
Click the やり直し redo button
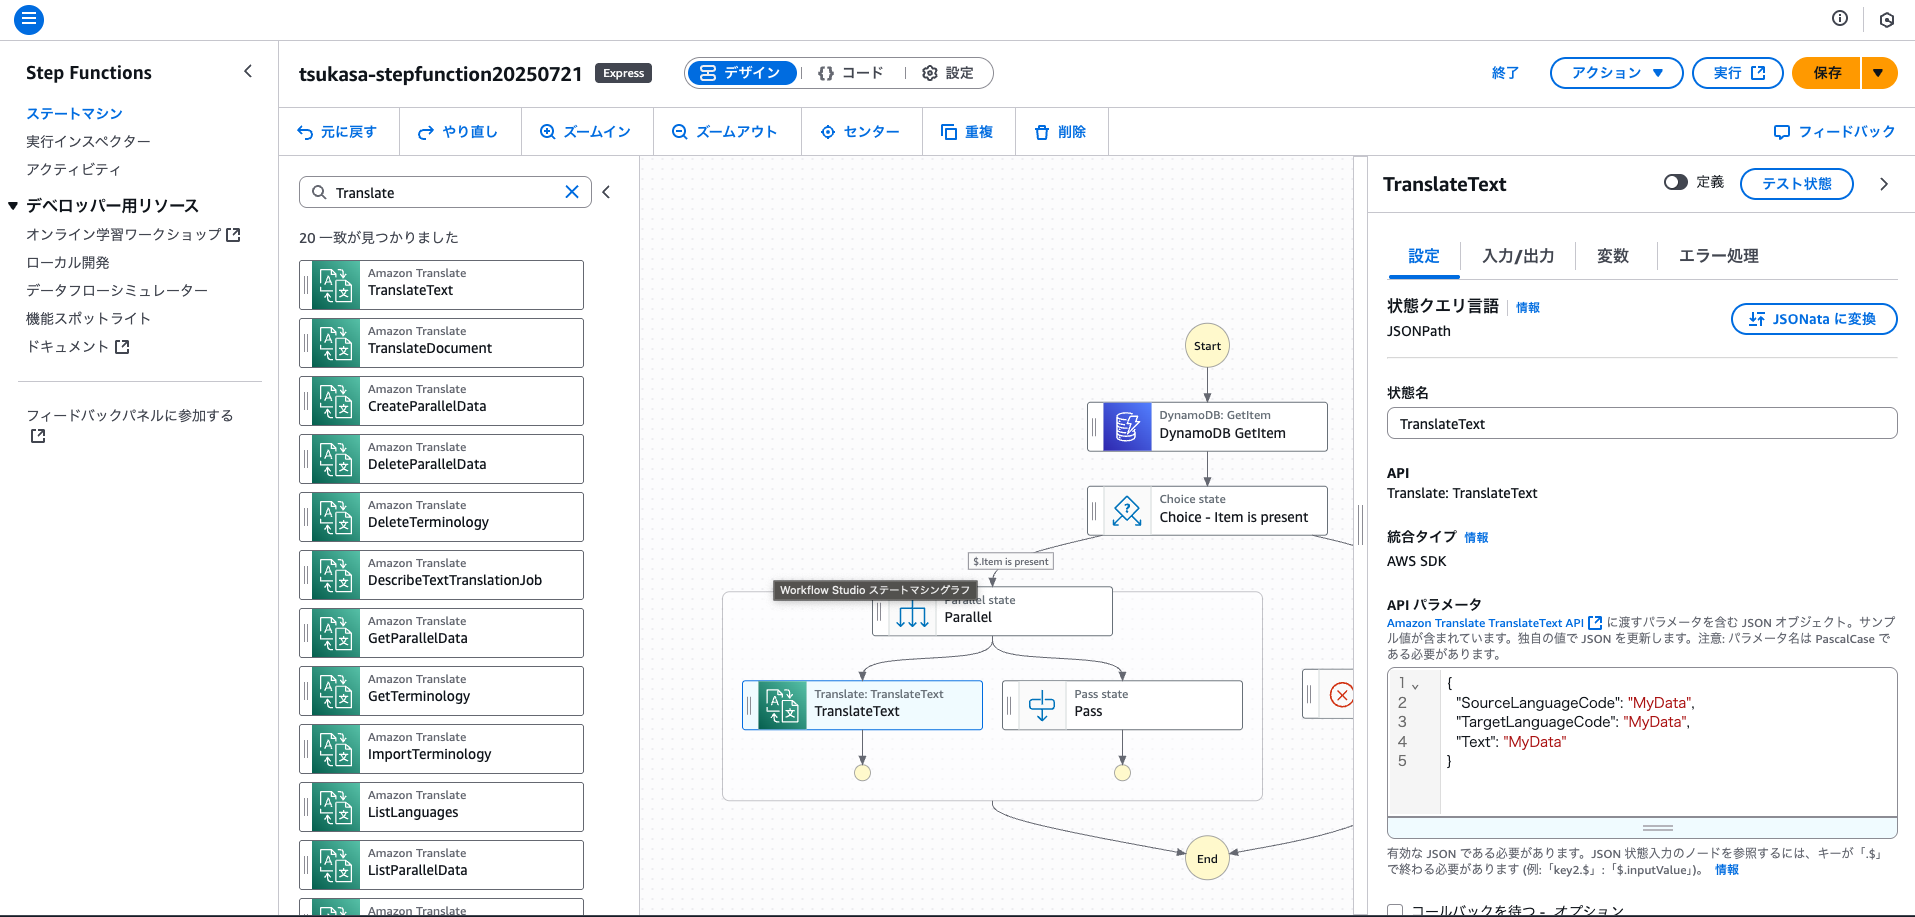click(x=458, y=132)
